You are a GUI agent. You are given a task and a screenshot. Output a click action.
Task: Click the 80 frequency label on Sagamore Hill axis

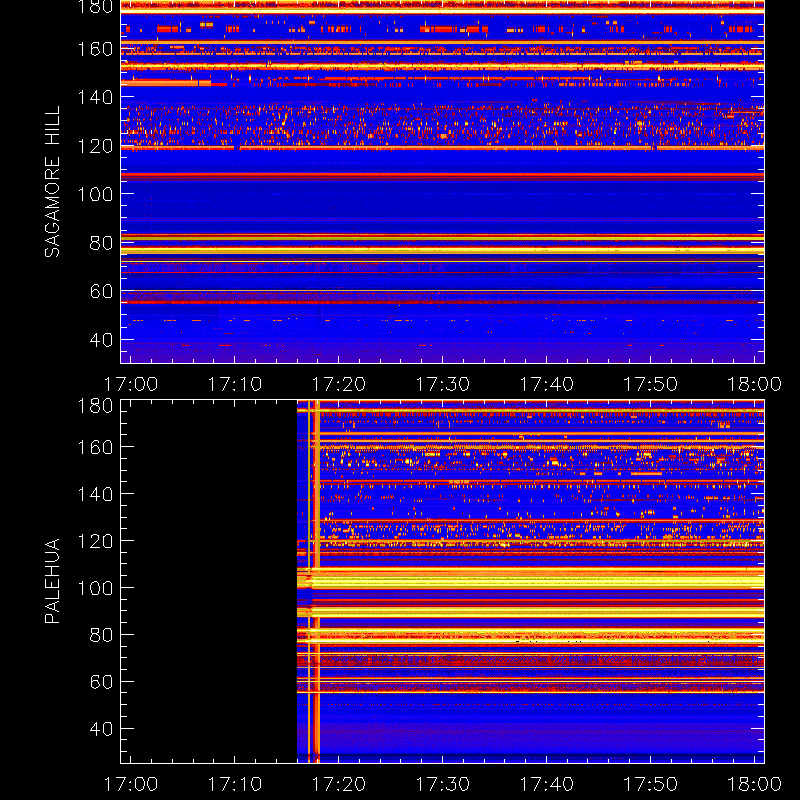pos(102,242)
